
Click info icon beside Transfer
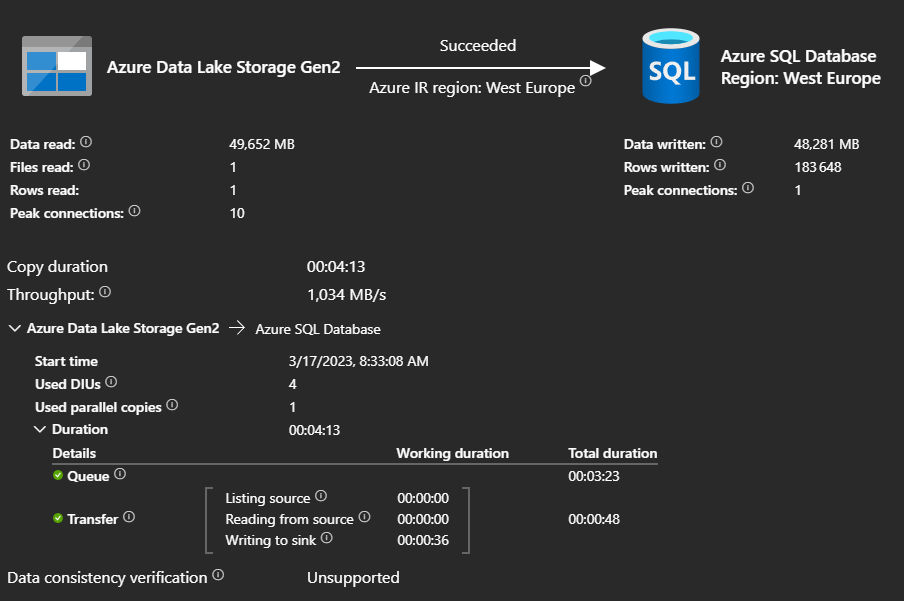click(x=129, y=517)
